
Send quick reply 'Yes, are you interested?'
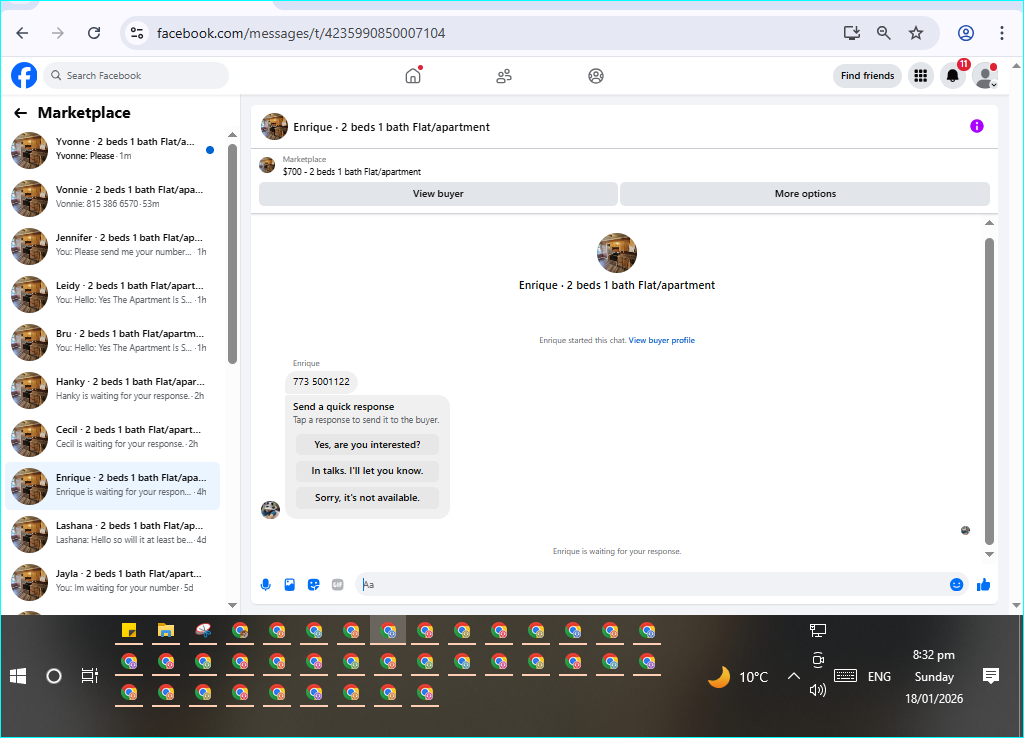pos(367,445)
